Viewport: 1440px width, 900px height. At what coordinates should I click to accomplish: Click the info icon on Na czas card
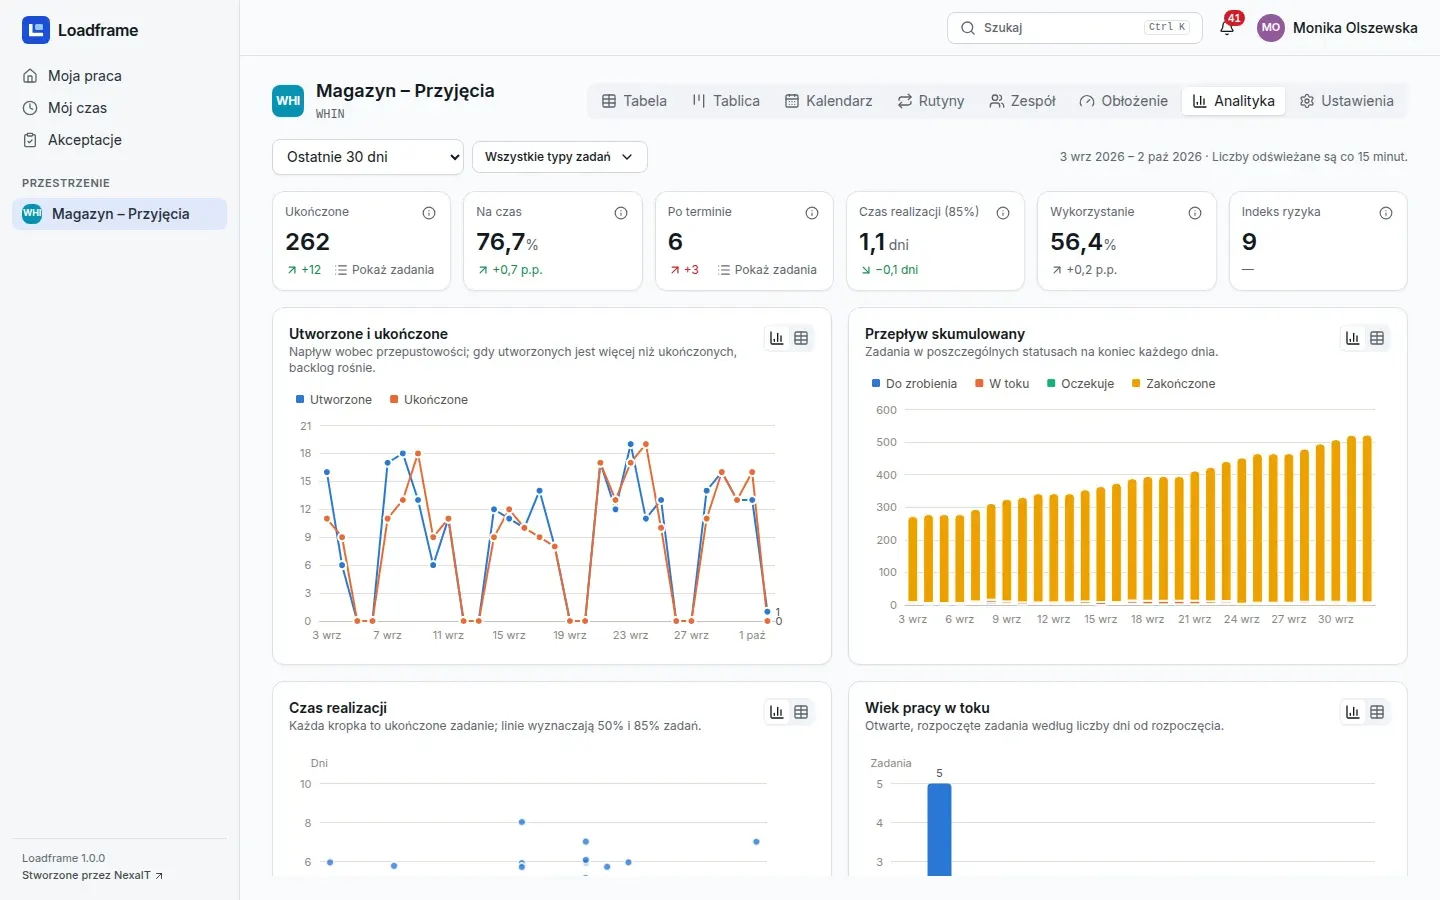[621, 213]
